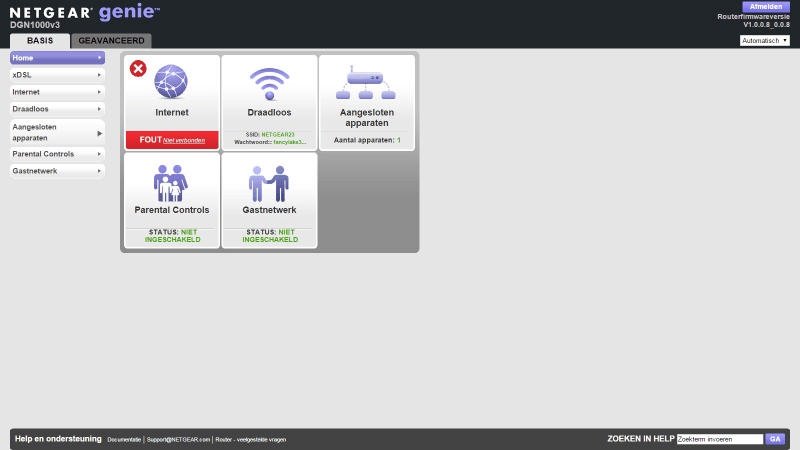Click the Aangesloten apparaten network icon
This screenshot has height=450, width=800.
click(x=366, y=83)
